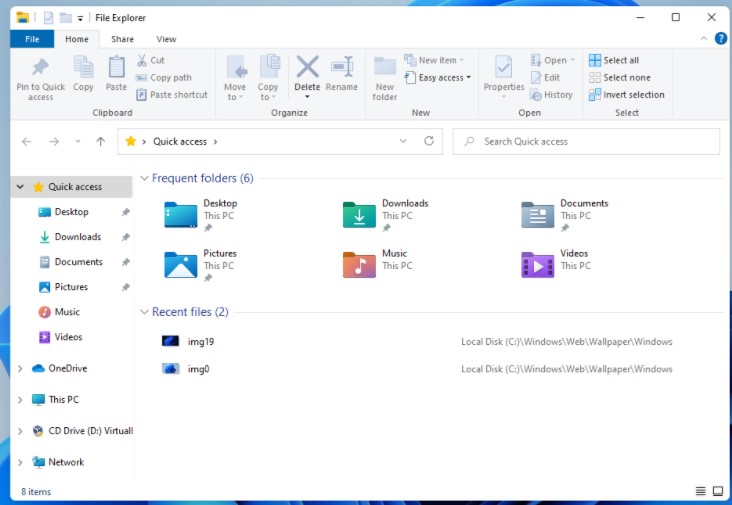Select Network in the navigation pane
Viewport: 732px width, 505px height.
tap(66, 462)
